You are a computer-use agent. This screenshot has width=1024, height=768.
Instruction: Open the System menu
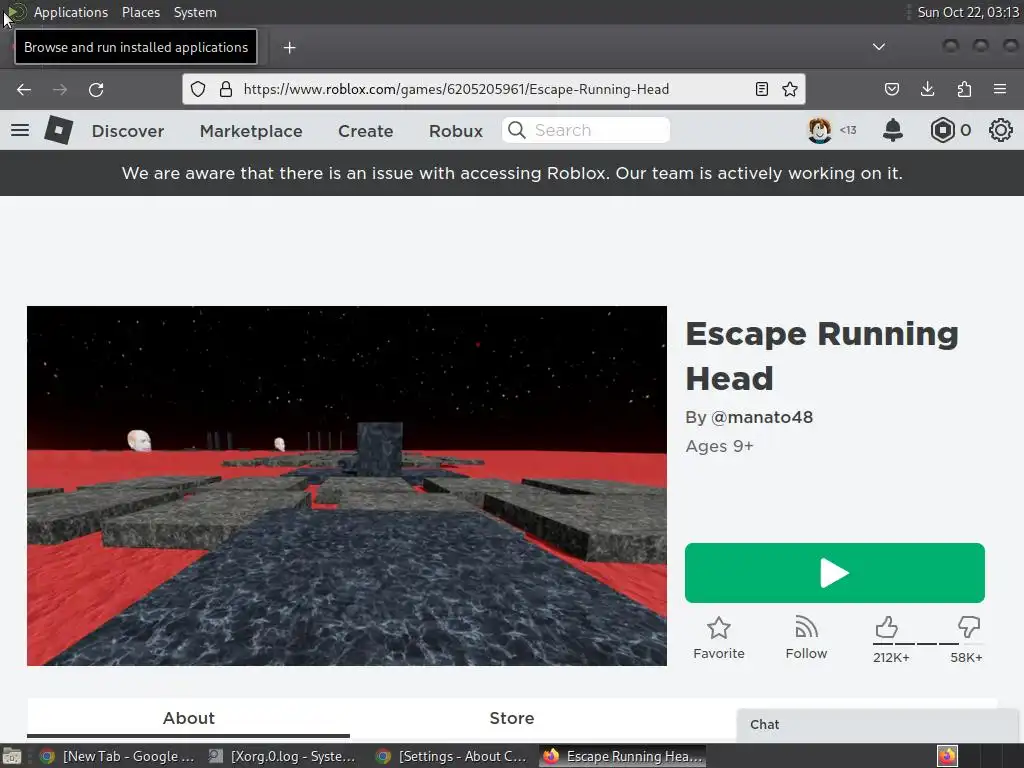tap(195, 12)
